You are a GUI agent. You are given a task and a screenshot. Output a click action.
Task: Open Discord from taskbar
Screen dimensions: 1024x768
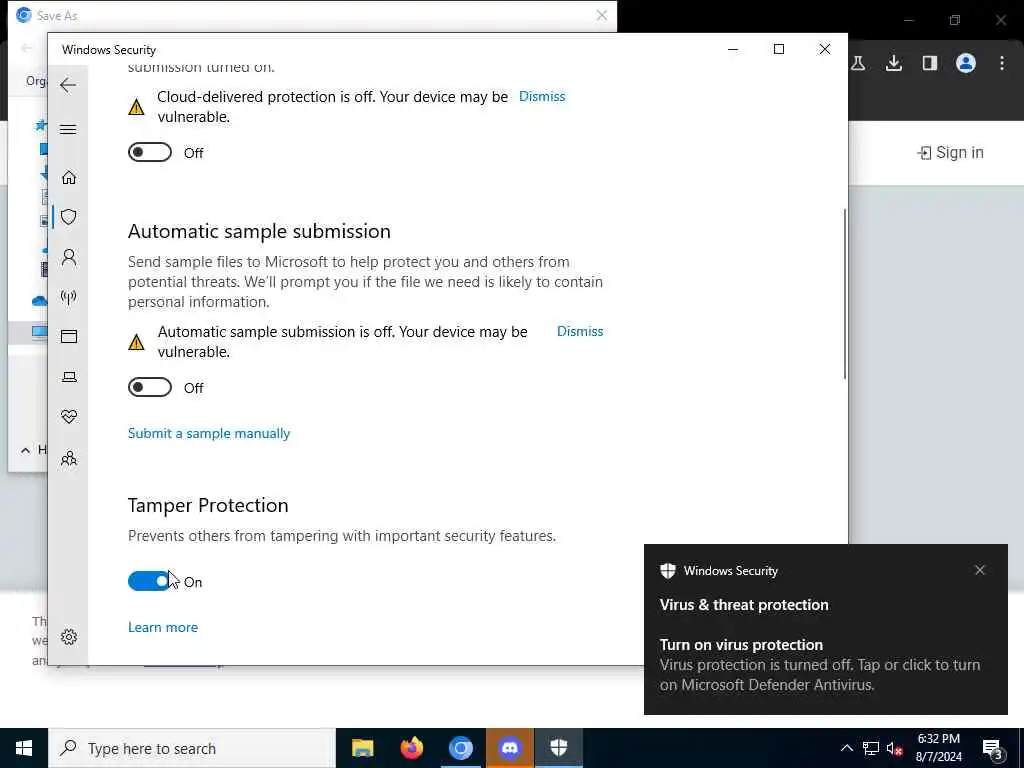pyautogui.click(x=509, y=748)
